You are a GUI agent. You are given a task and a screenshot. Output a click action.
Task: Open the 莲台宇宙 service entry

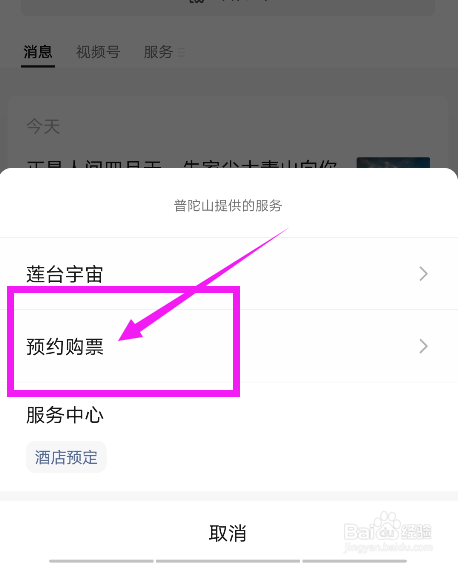click(229, 274)
